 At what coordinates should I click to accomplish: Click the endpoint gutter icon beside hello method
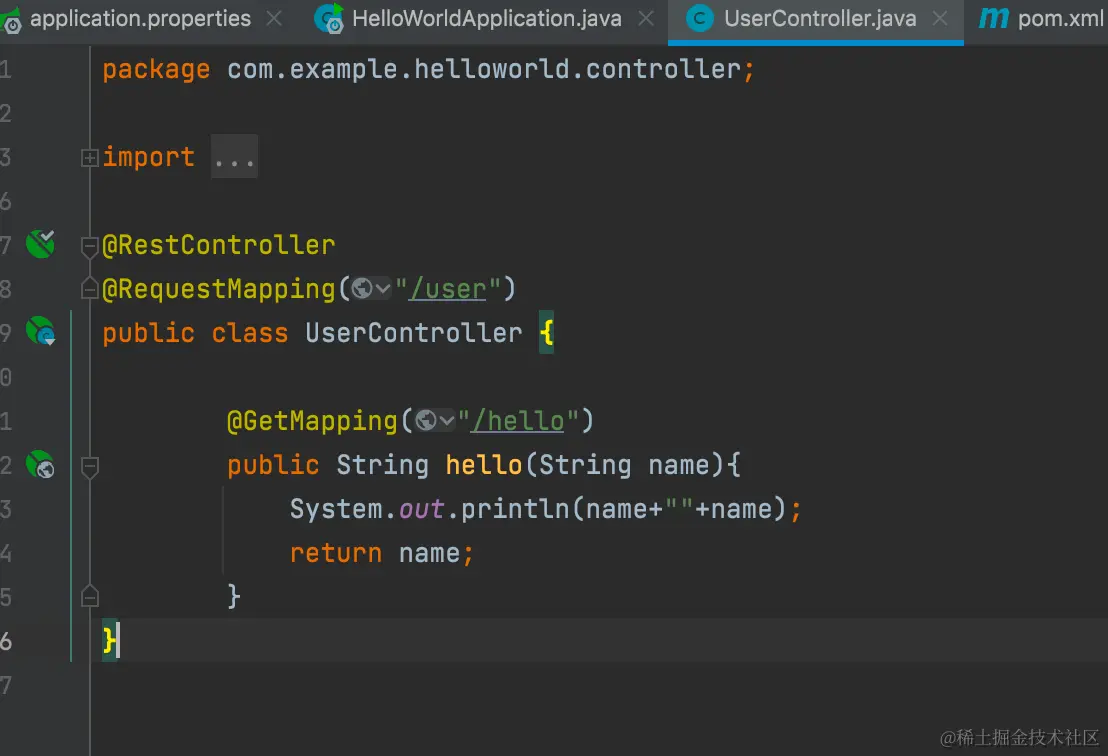pos(40,464)
